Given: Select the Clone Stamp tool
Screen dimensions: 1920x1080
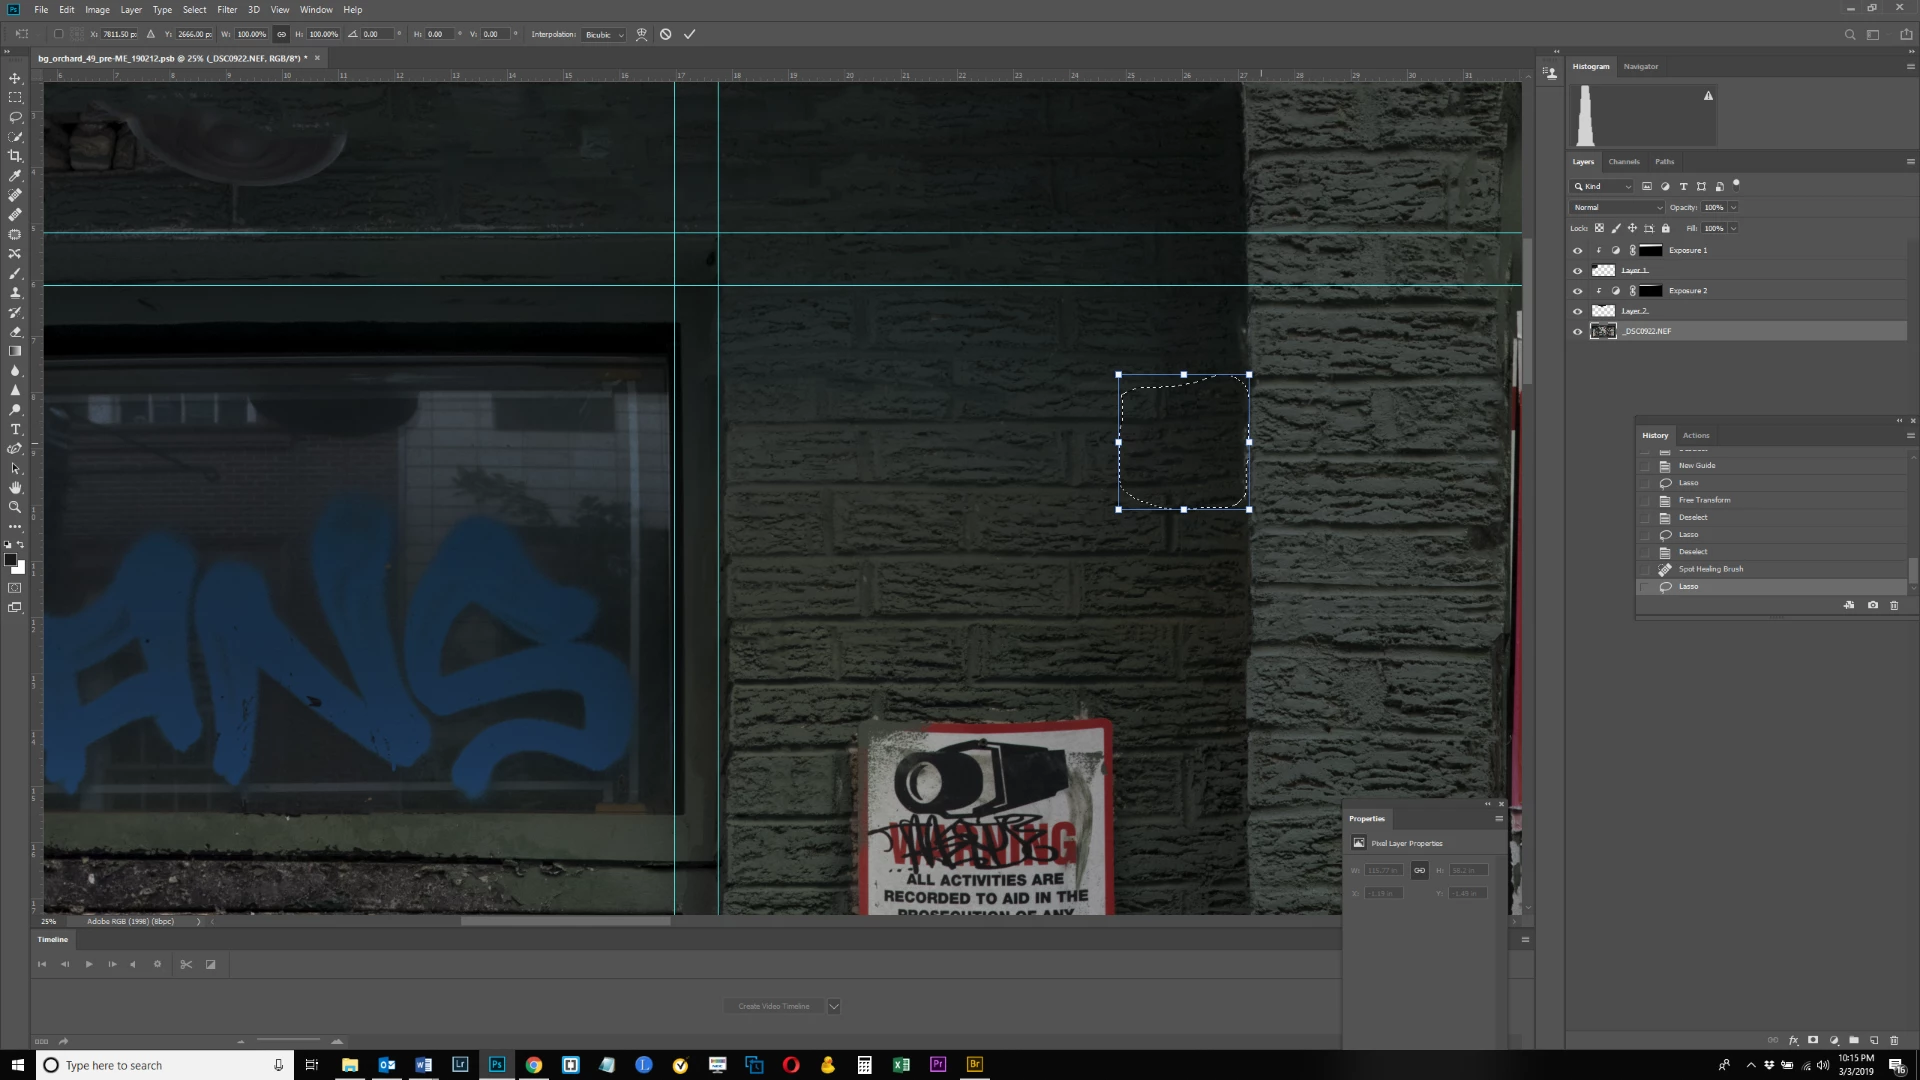Looking at the screenshot, I should pos(15,293).
